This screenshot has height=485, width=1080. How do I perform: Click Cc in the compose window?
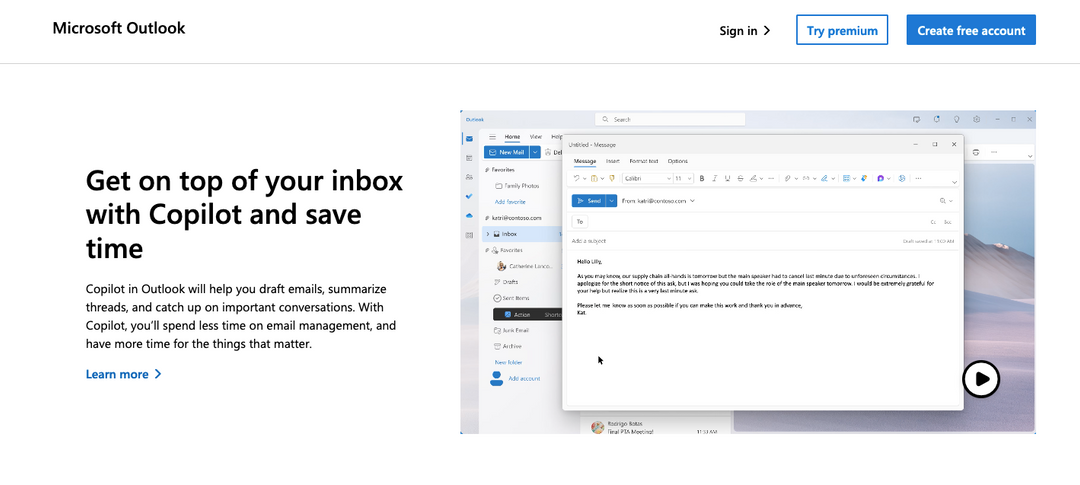[933, 222]
